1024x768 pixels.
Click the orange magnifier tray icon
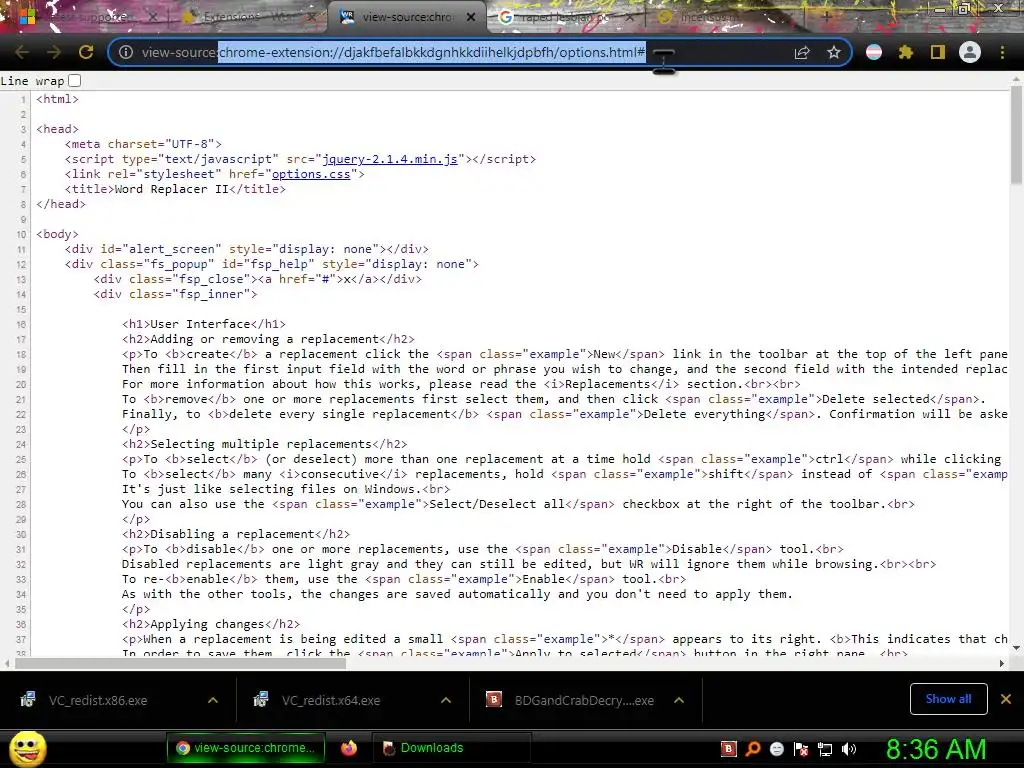[753, 749]
